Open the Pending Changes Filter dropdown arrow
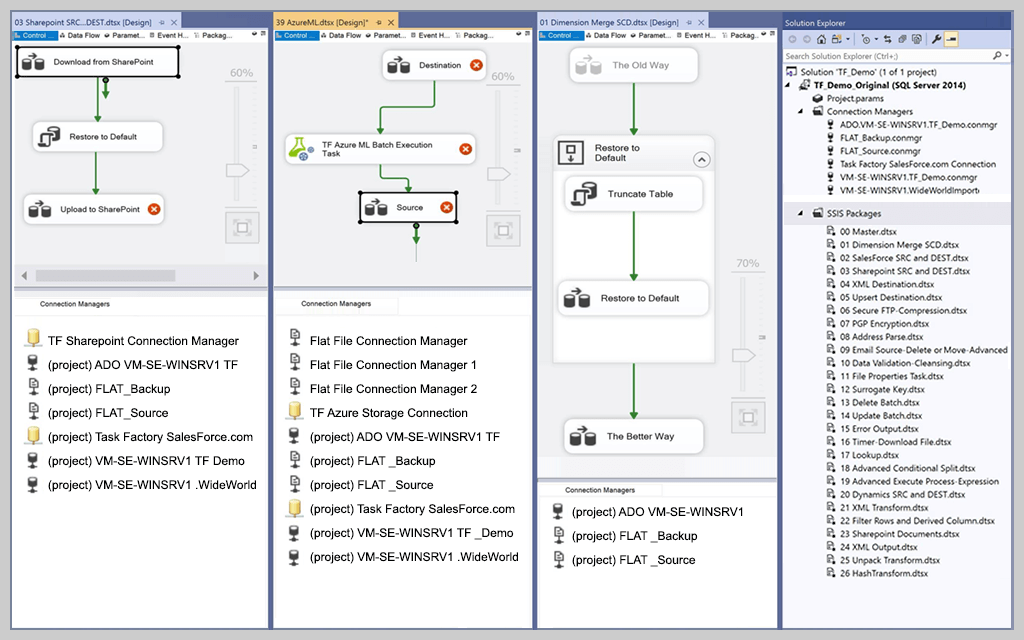Image resolution: width=1024 pixels, height=640 pixels. click(x=876, y=39)
